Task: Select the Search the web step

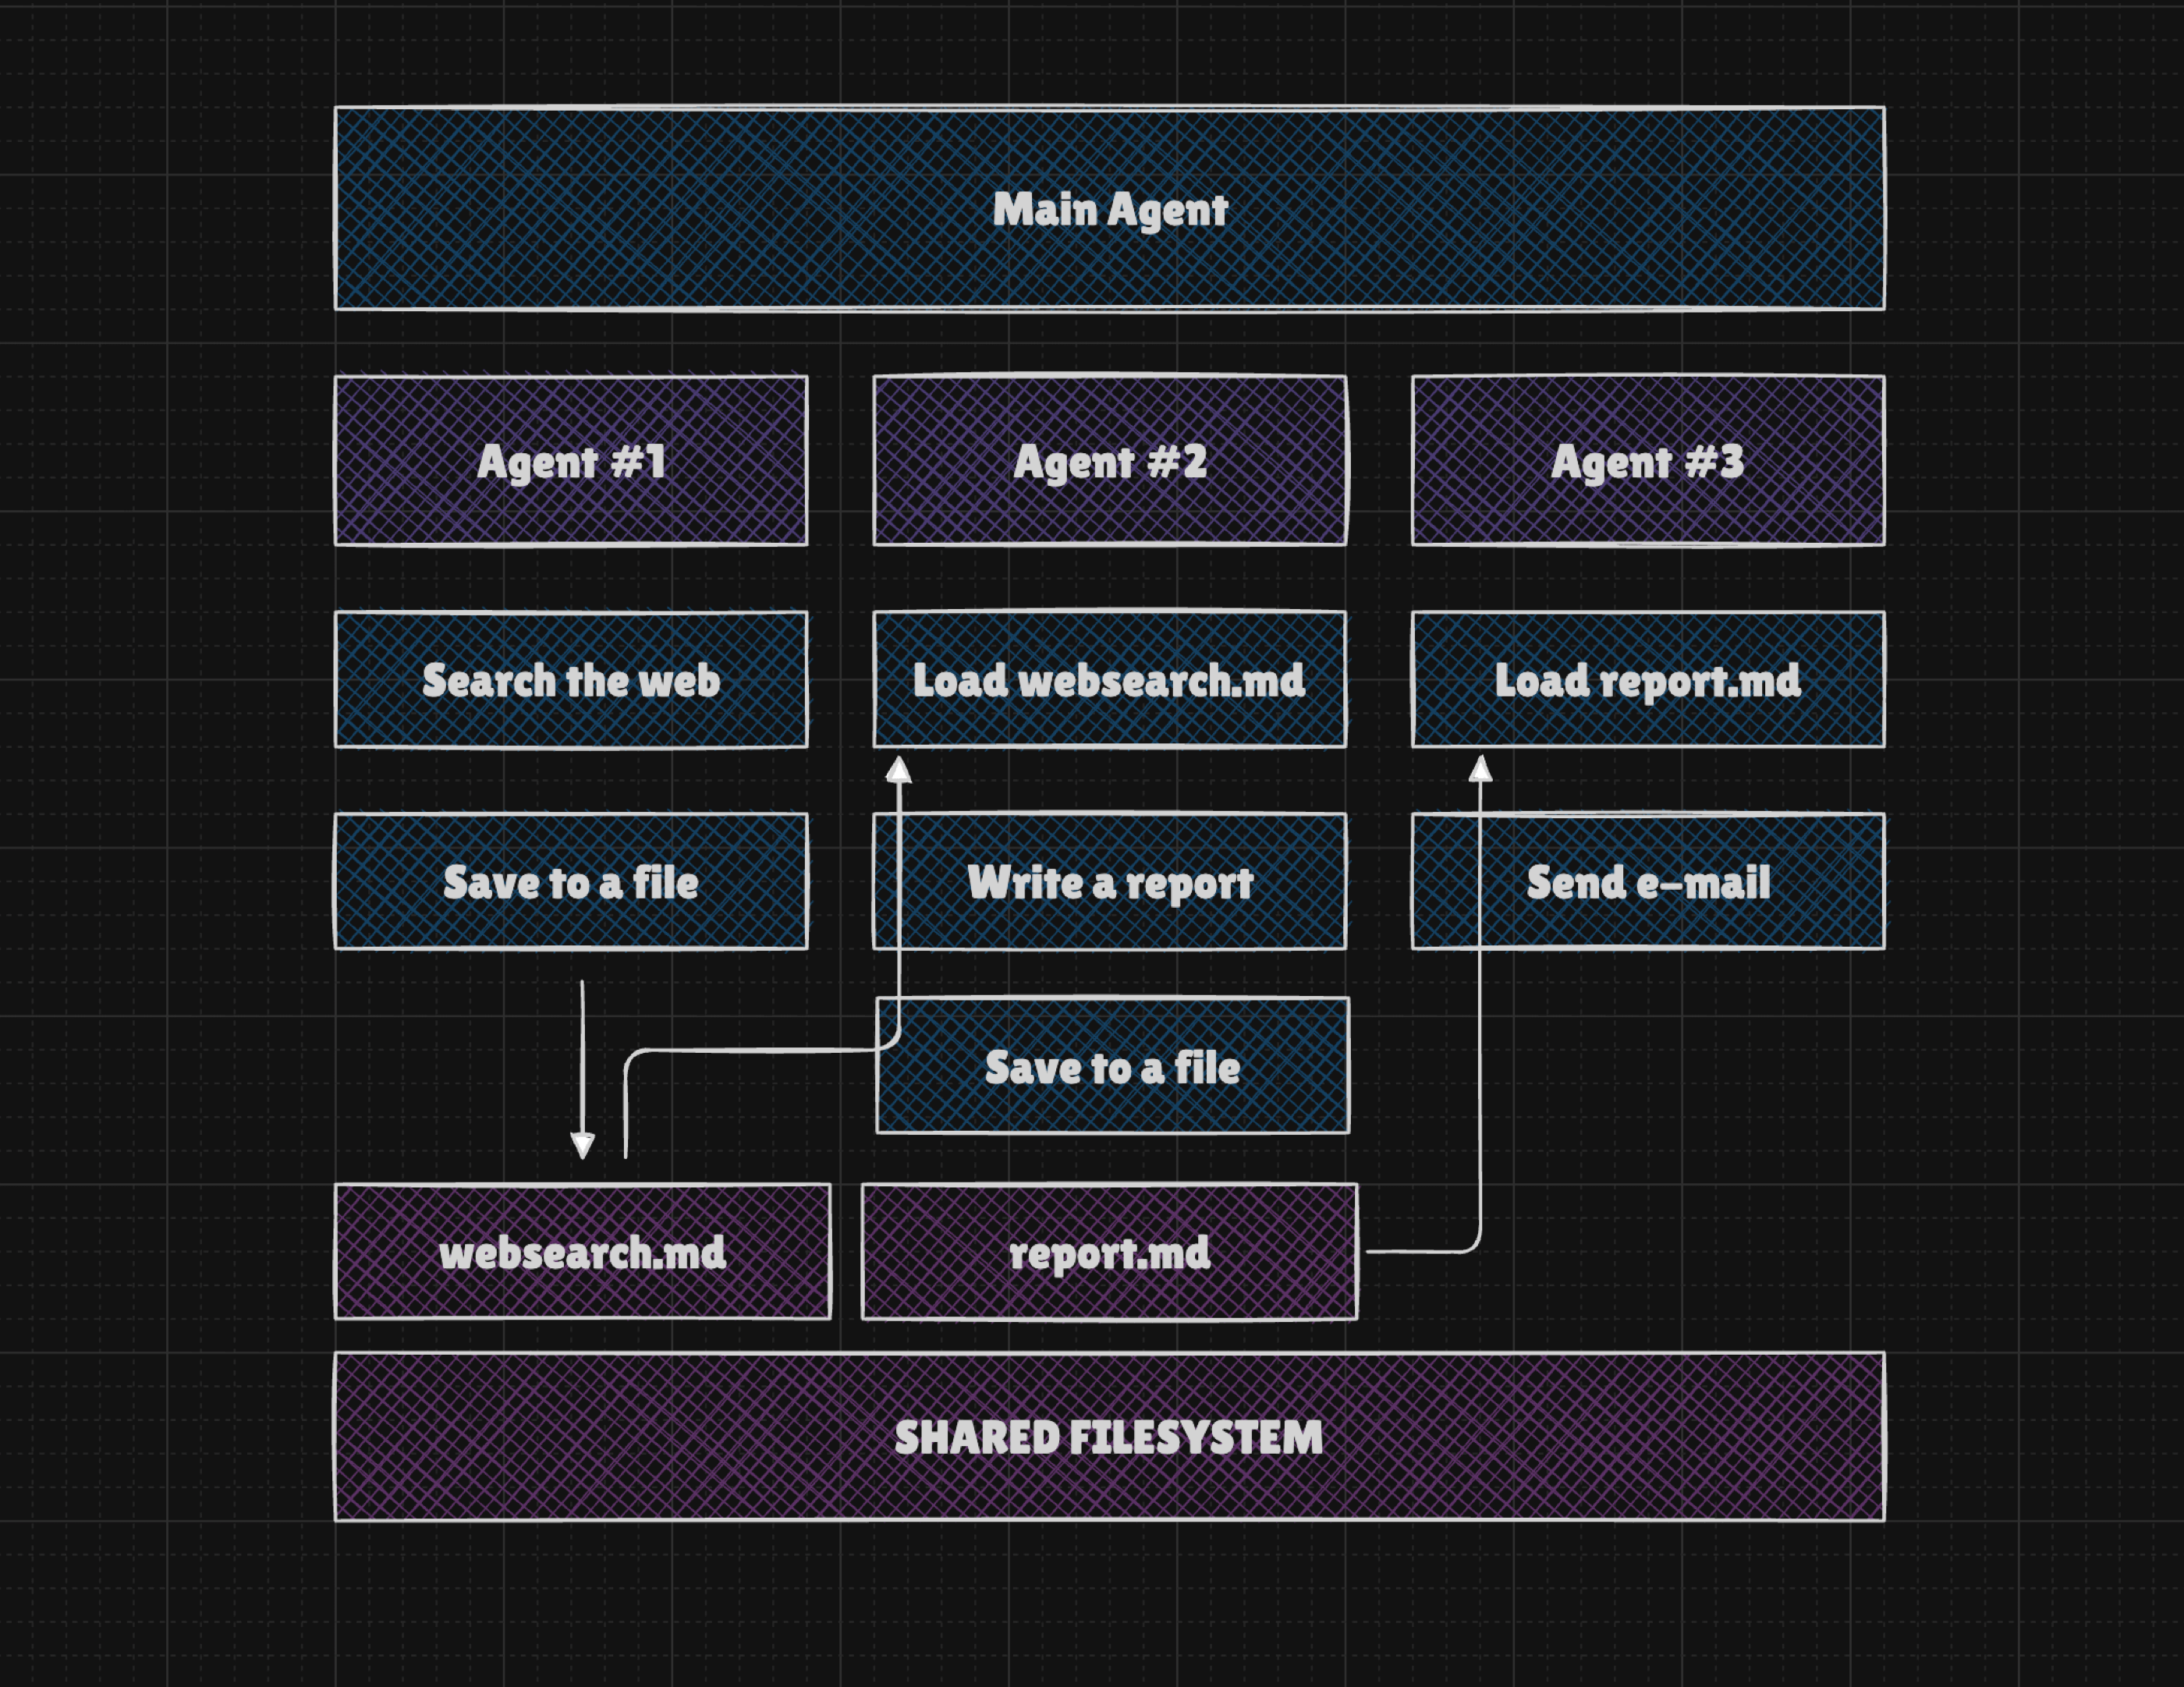Action: tap(571, 680)
